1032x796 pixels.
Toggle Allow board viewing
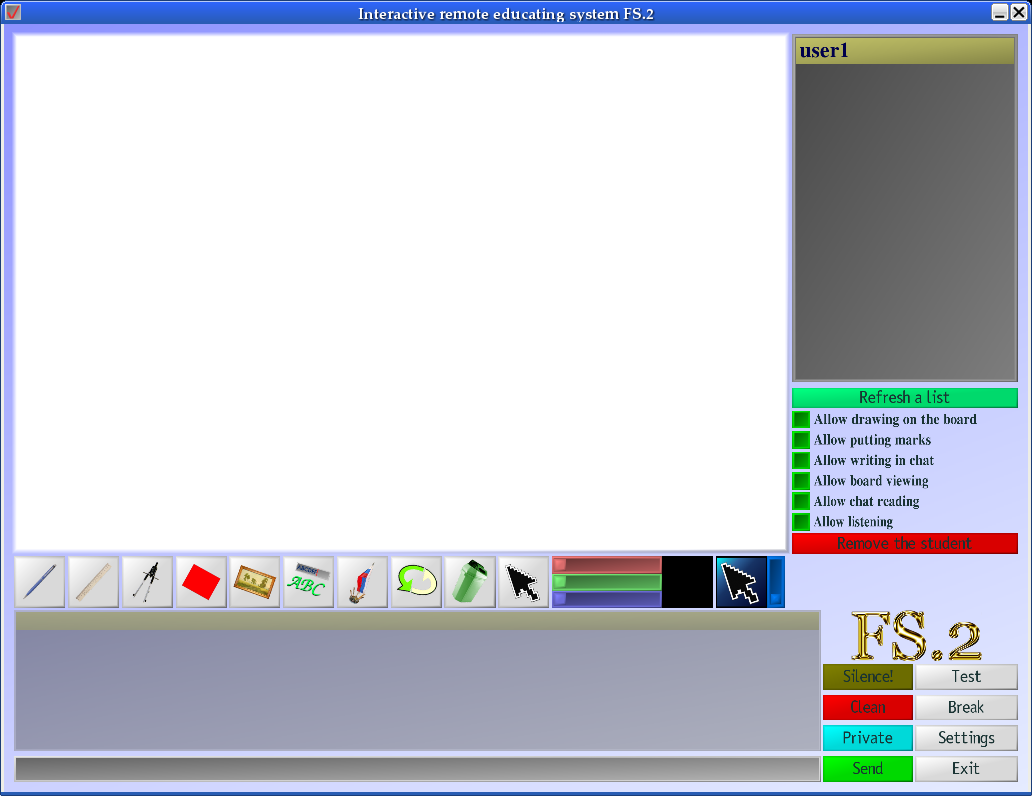pos(801,481)
